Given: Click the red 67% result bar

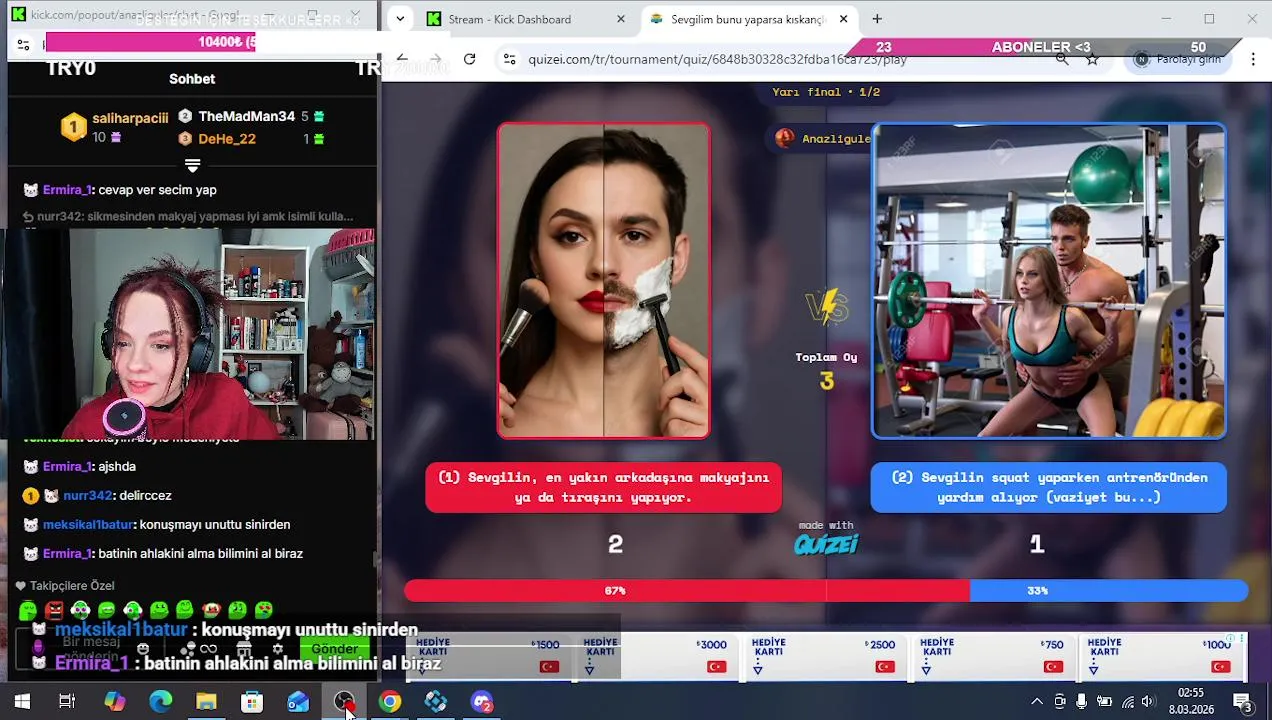Looking at the screenshot, I should point(687,591).
